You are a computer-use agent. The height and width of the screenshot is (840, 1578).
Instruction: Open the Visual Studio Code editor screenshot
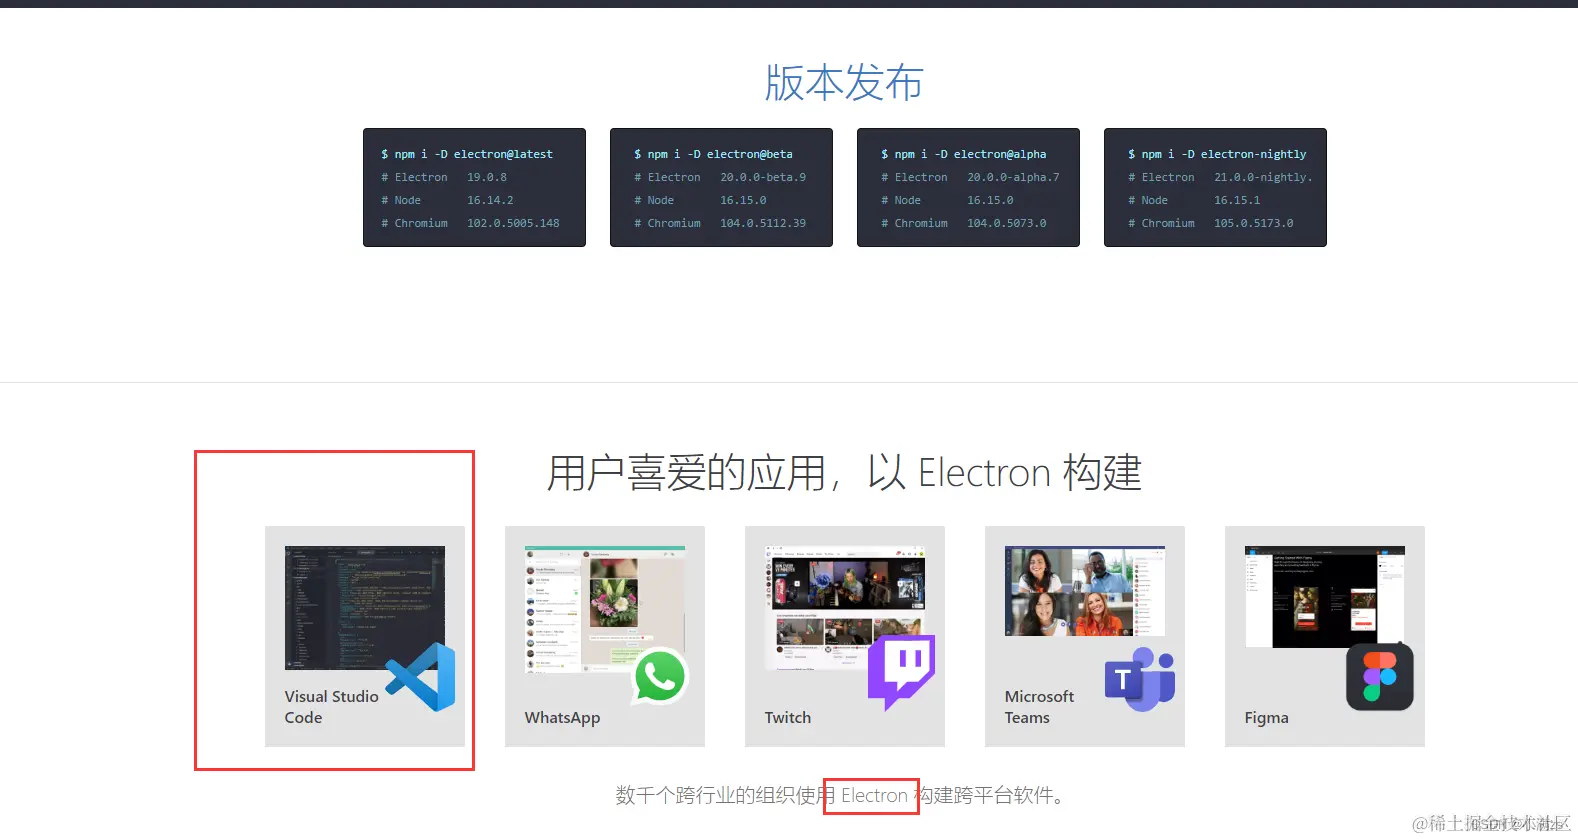[x=365, y=608]
